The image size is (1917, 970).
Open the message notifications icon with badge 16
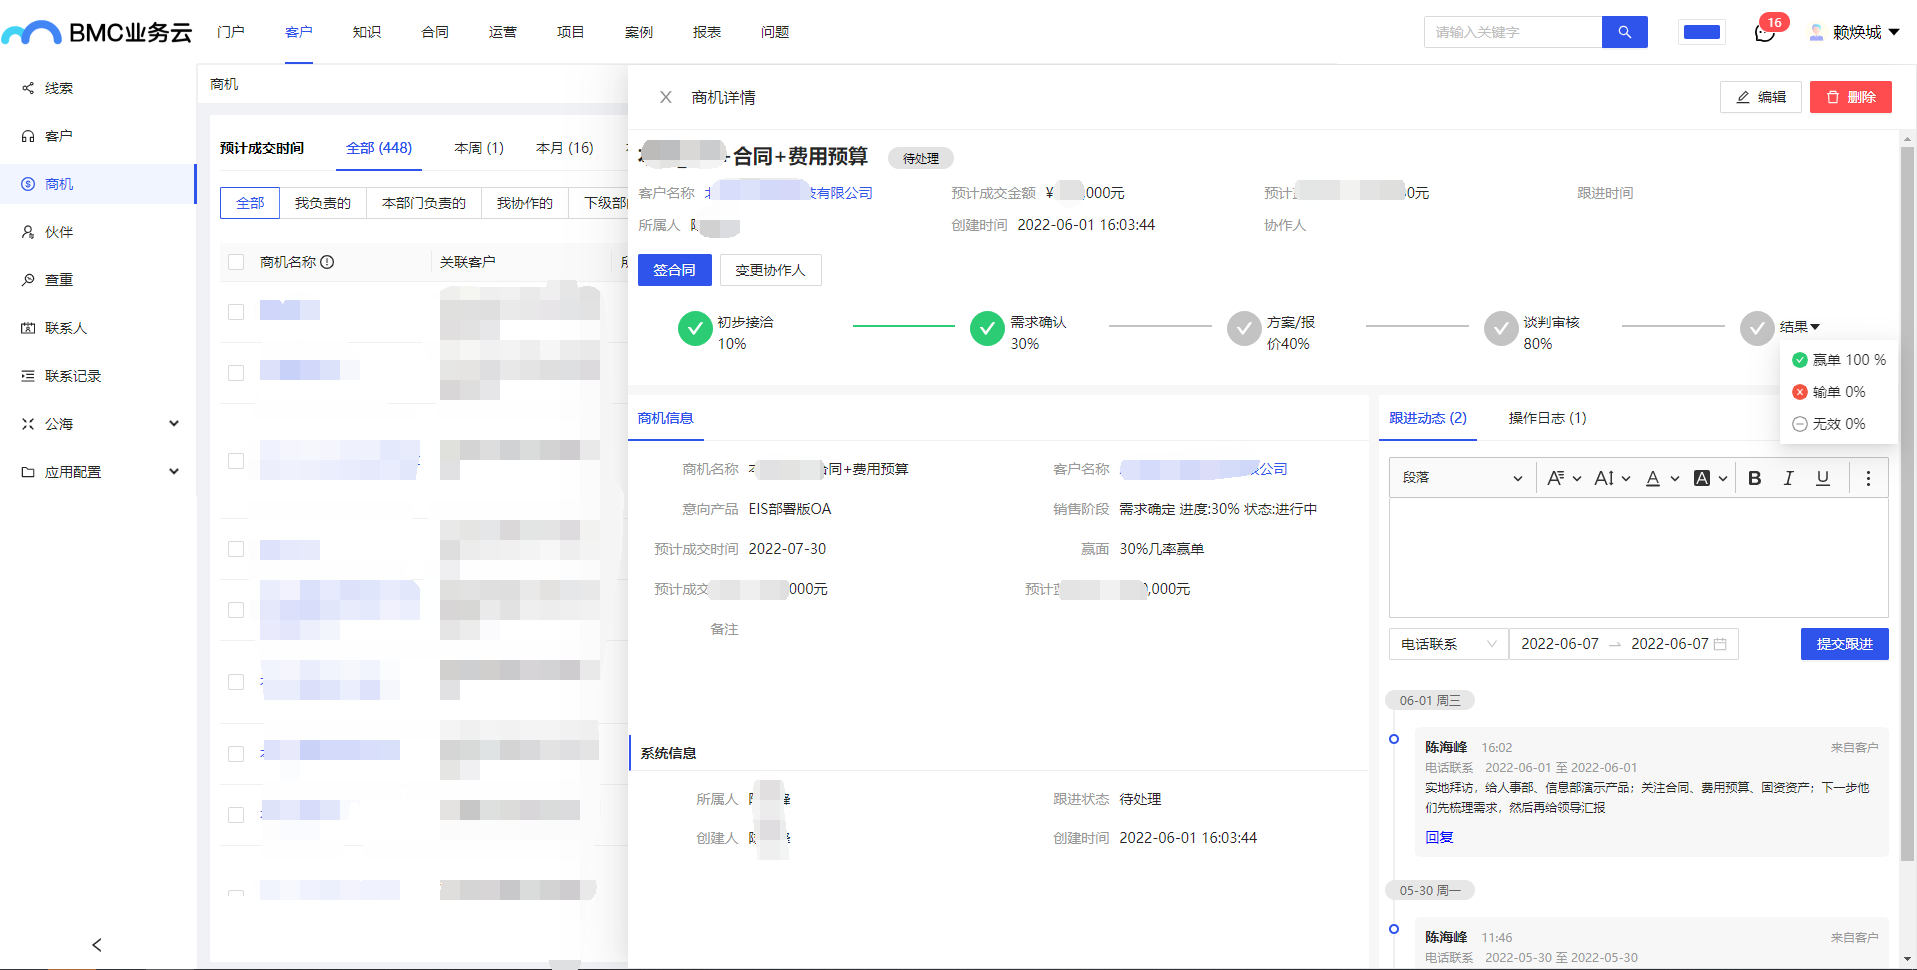pyautogui.click(x=1765, y=32)
